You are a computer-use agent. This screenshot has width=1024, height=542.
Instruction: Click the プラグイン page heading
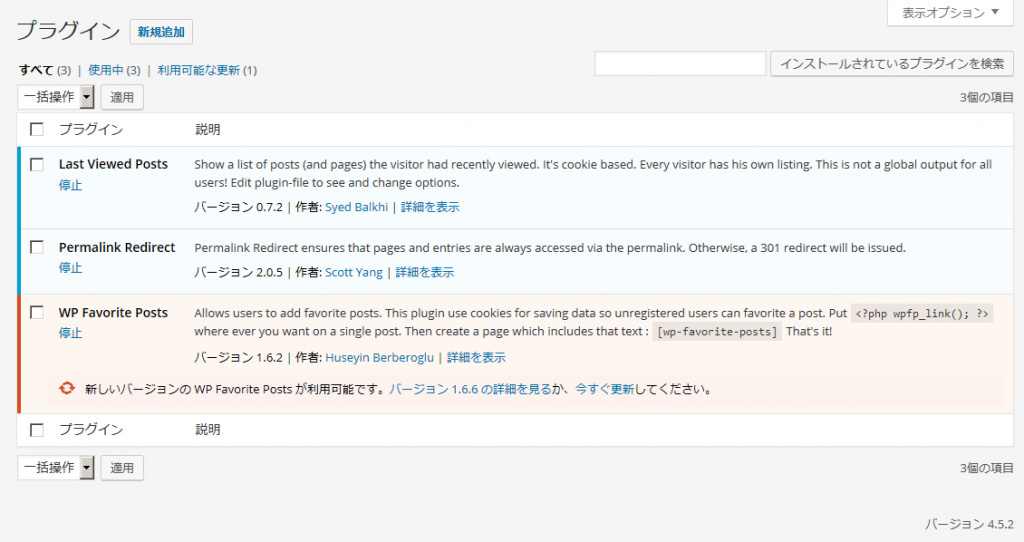point(68,31)
